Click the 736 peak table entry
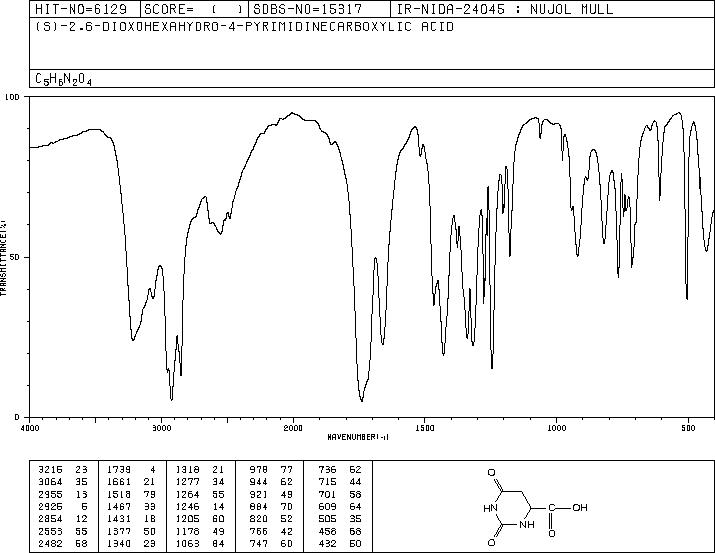 (327, 469)
